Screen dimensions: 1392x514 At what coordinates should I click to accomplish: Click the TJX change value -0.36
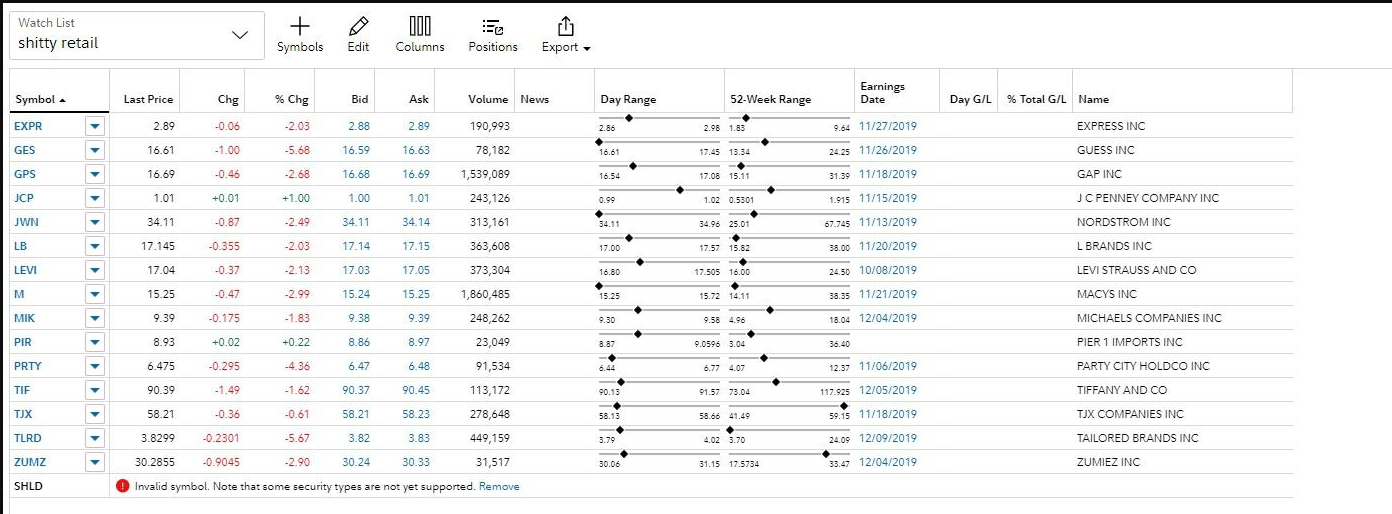(225, 414)
